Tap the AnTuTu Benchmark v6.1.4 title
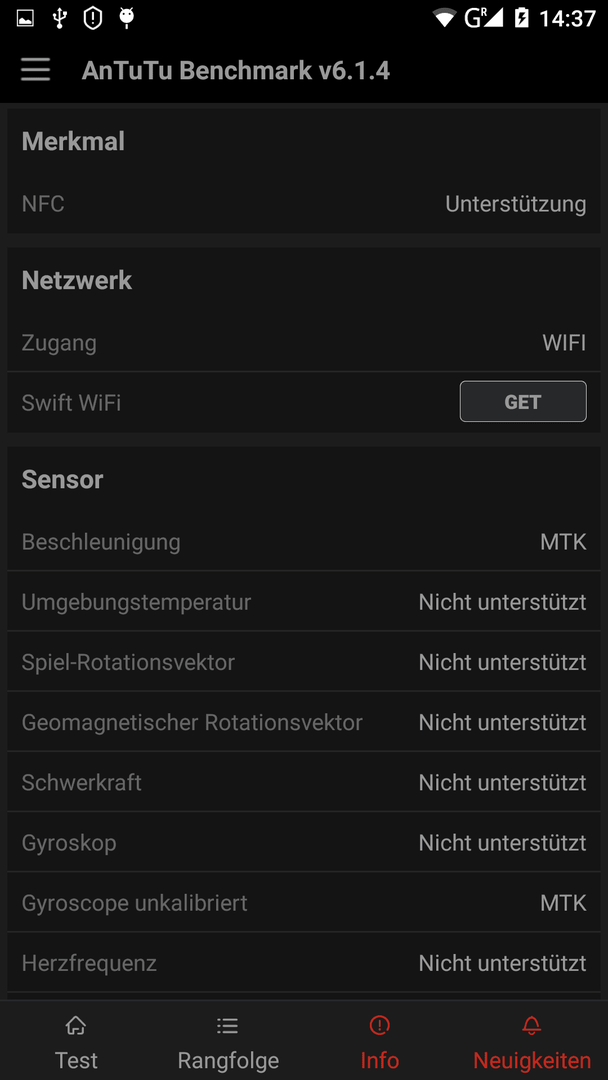 [235, 70]
